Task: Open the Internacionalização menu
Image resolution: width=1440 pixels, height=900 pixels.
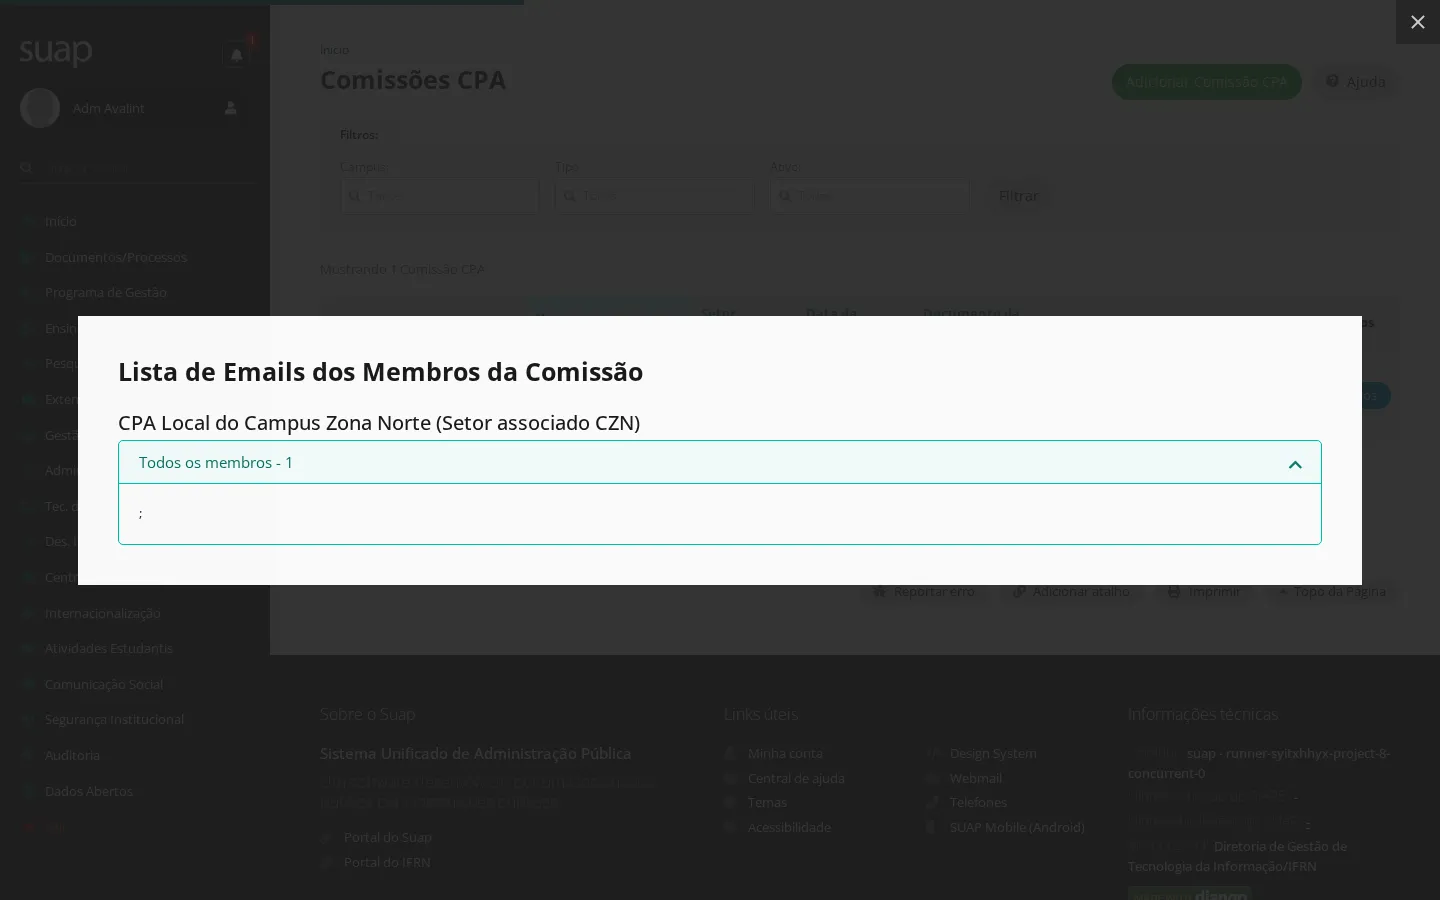Action: (103, 613)
